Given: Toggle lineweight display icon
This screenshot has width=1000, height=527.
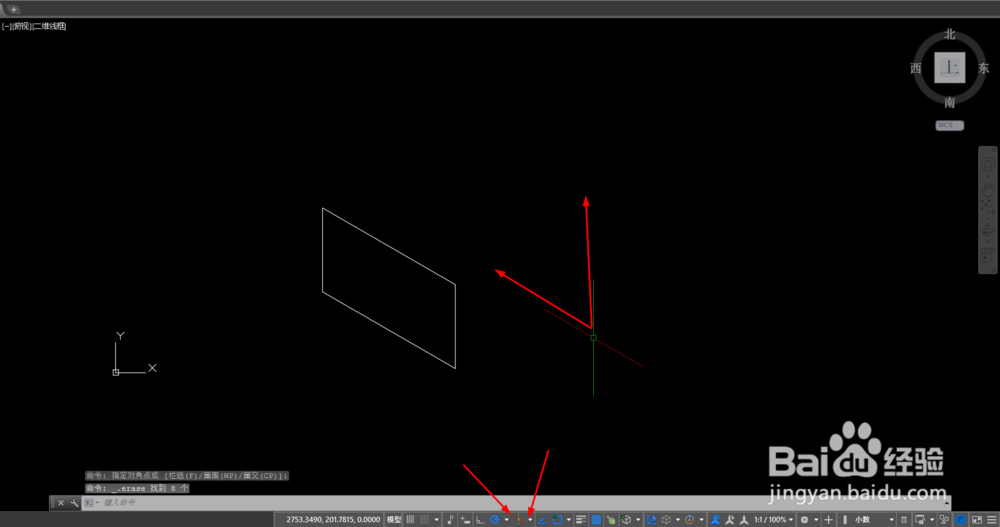Looking at the screenshot, I should [x=581, y=519].
